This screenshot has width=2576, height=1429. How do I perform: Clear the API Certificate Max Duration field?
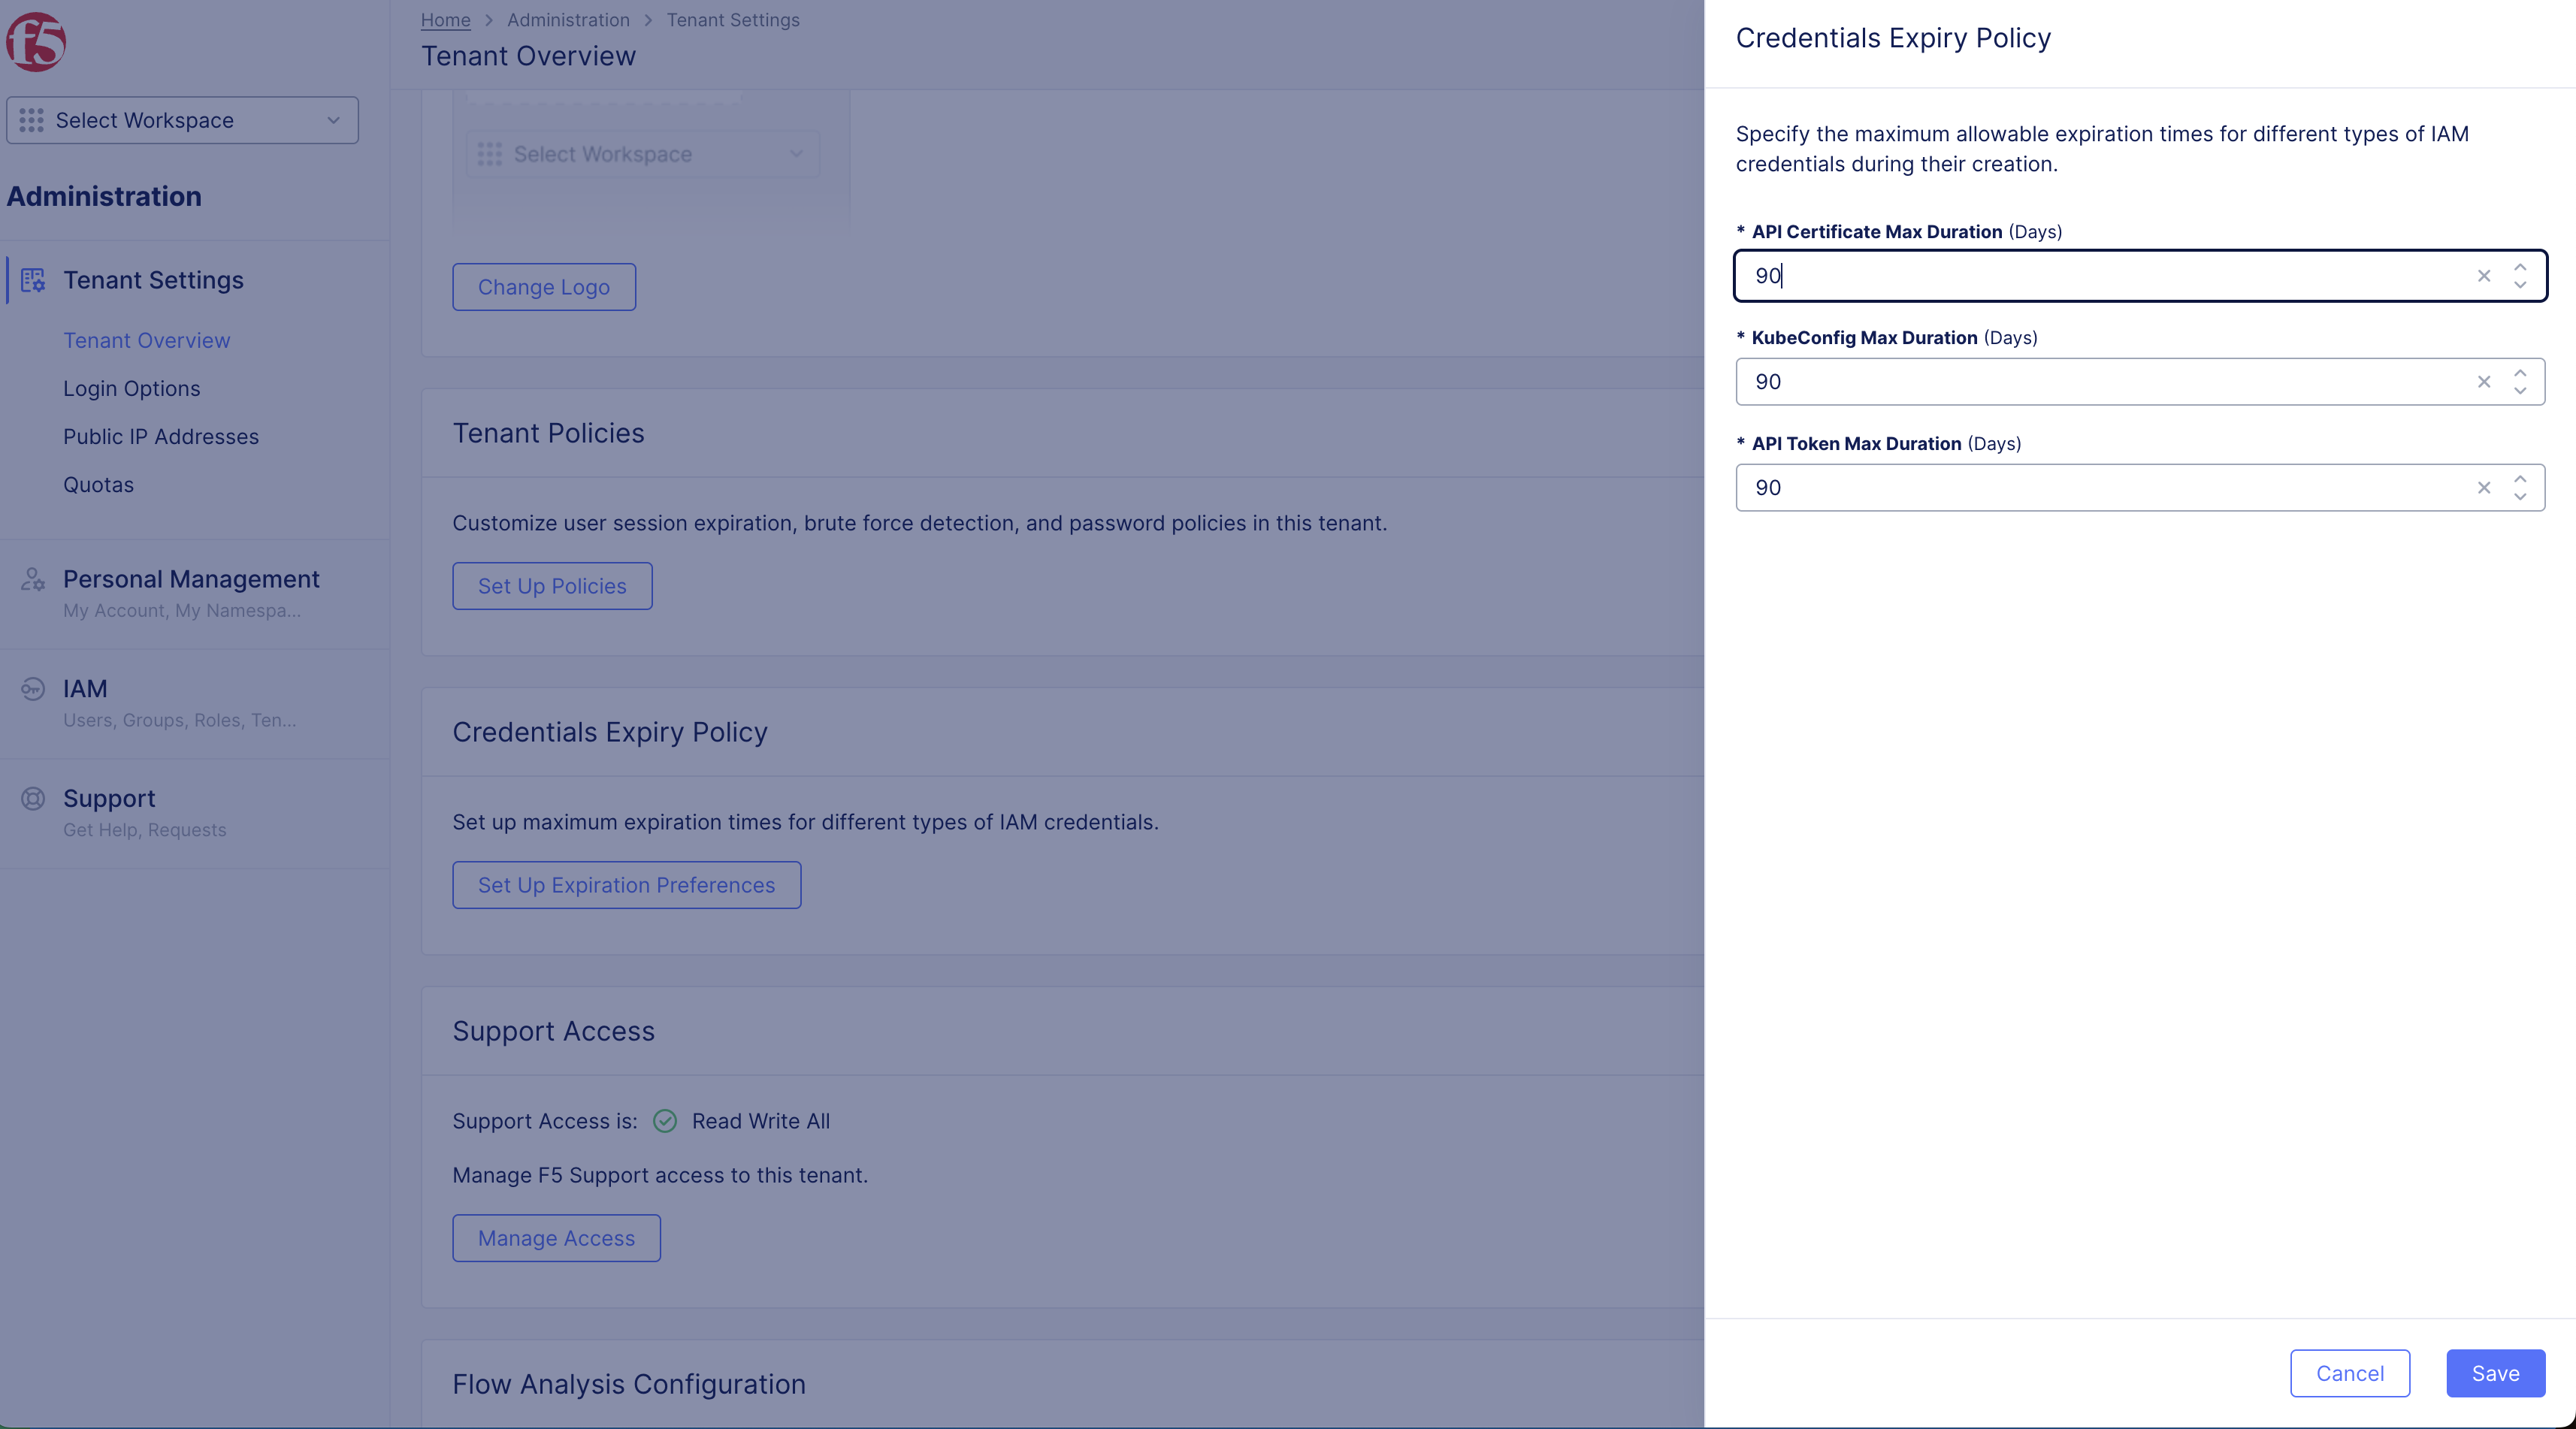pos(2484,276)
